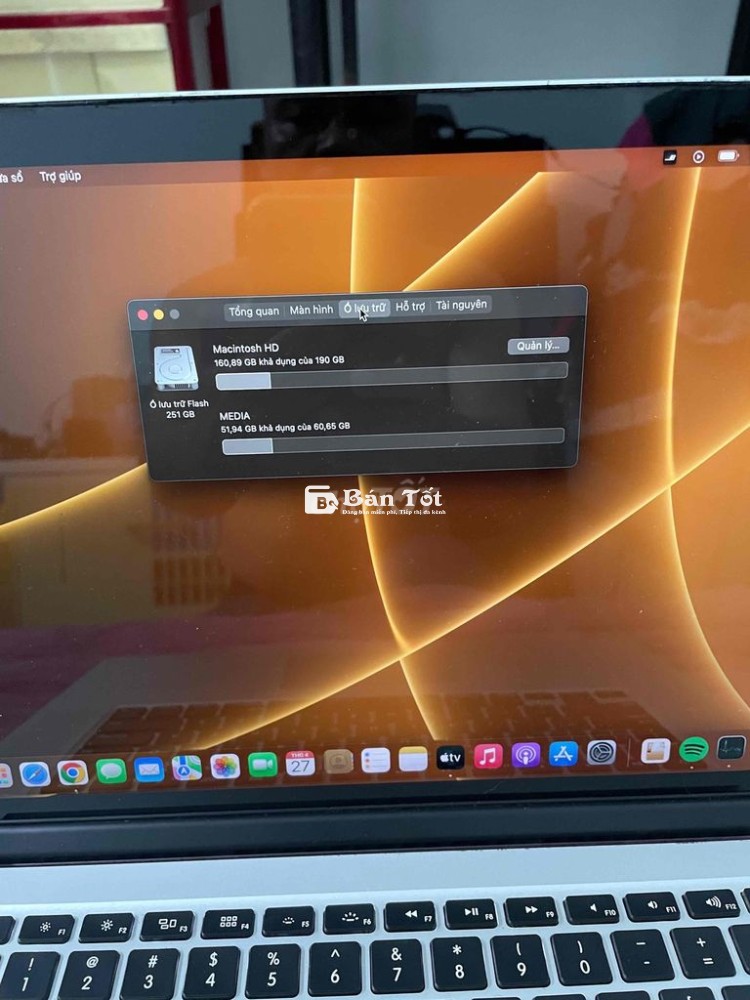Open the Contacts app in Dock
Viewport: 750px width, 1000px height.
coord(338,761)
